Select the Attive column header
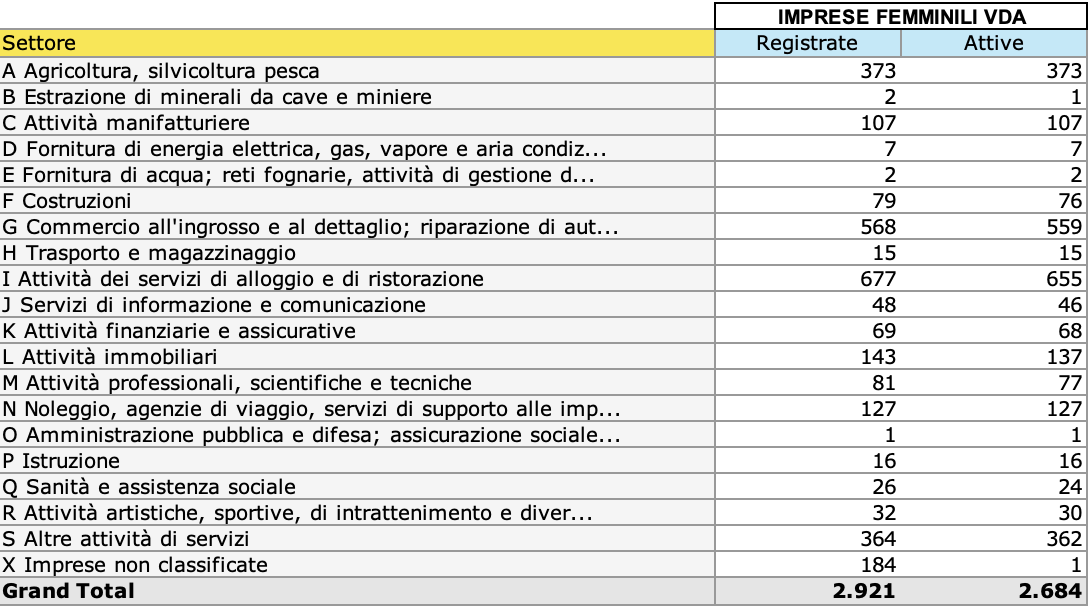 click(993, 43)
